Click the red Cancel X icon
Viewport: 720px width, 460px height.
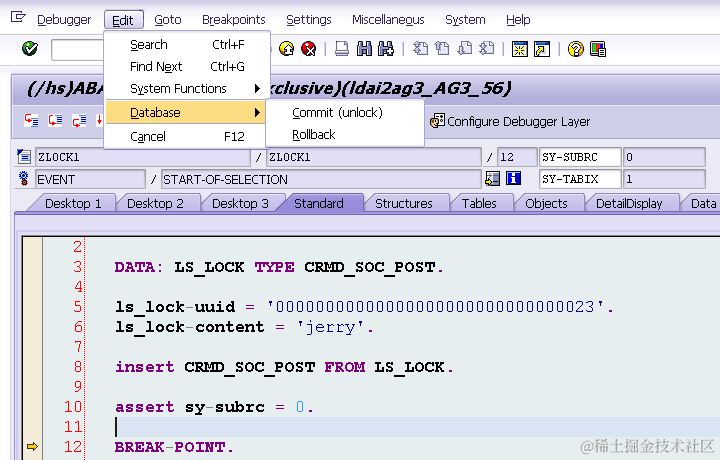[x=309, y=48]
